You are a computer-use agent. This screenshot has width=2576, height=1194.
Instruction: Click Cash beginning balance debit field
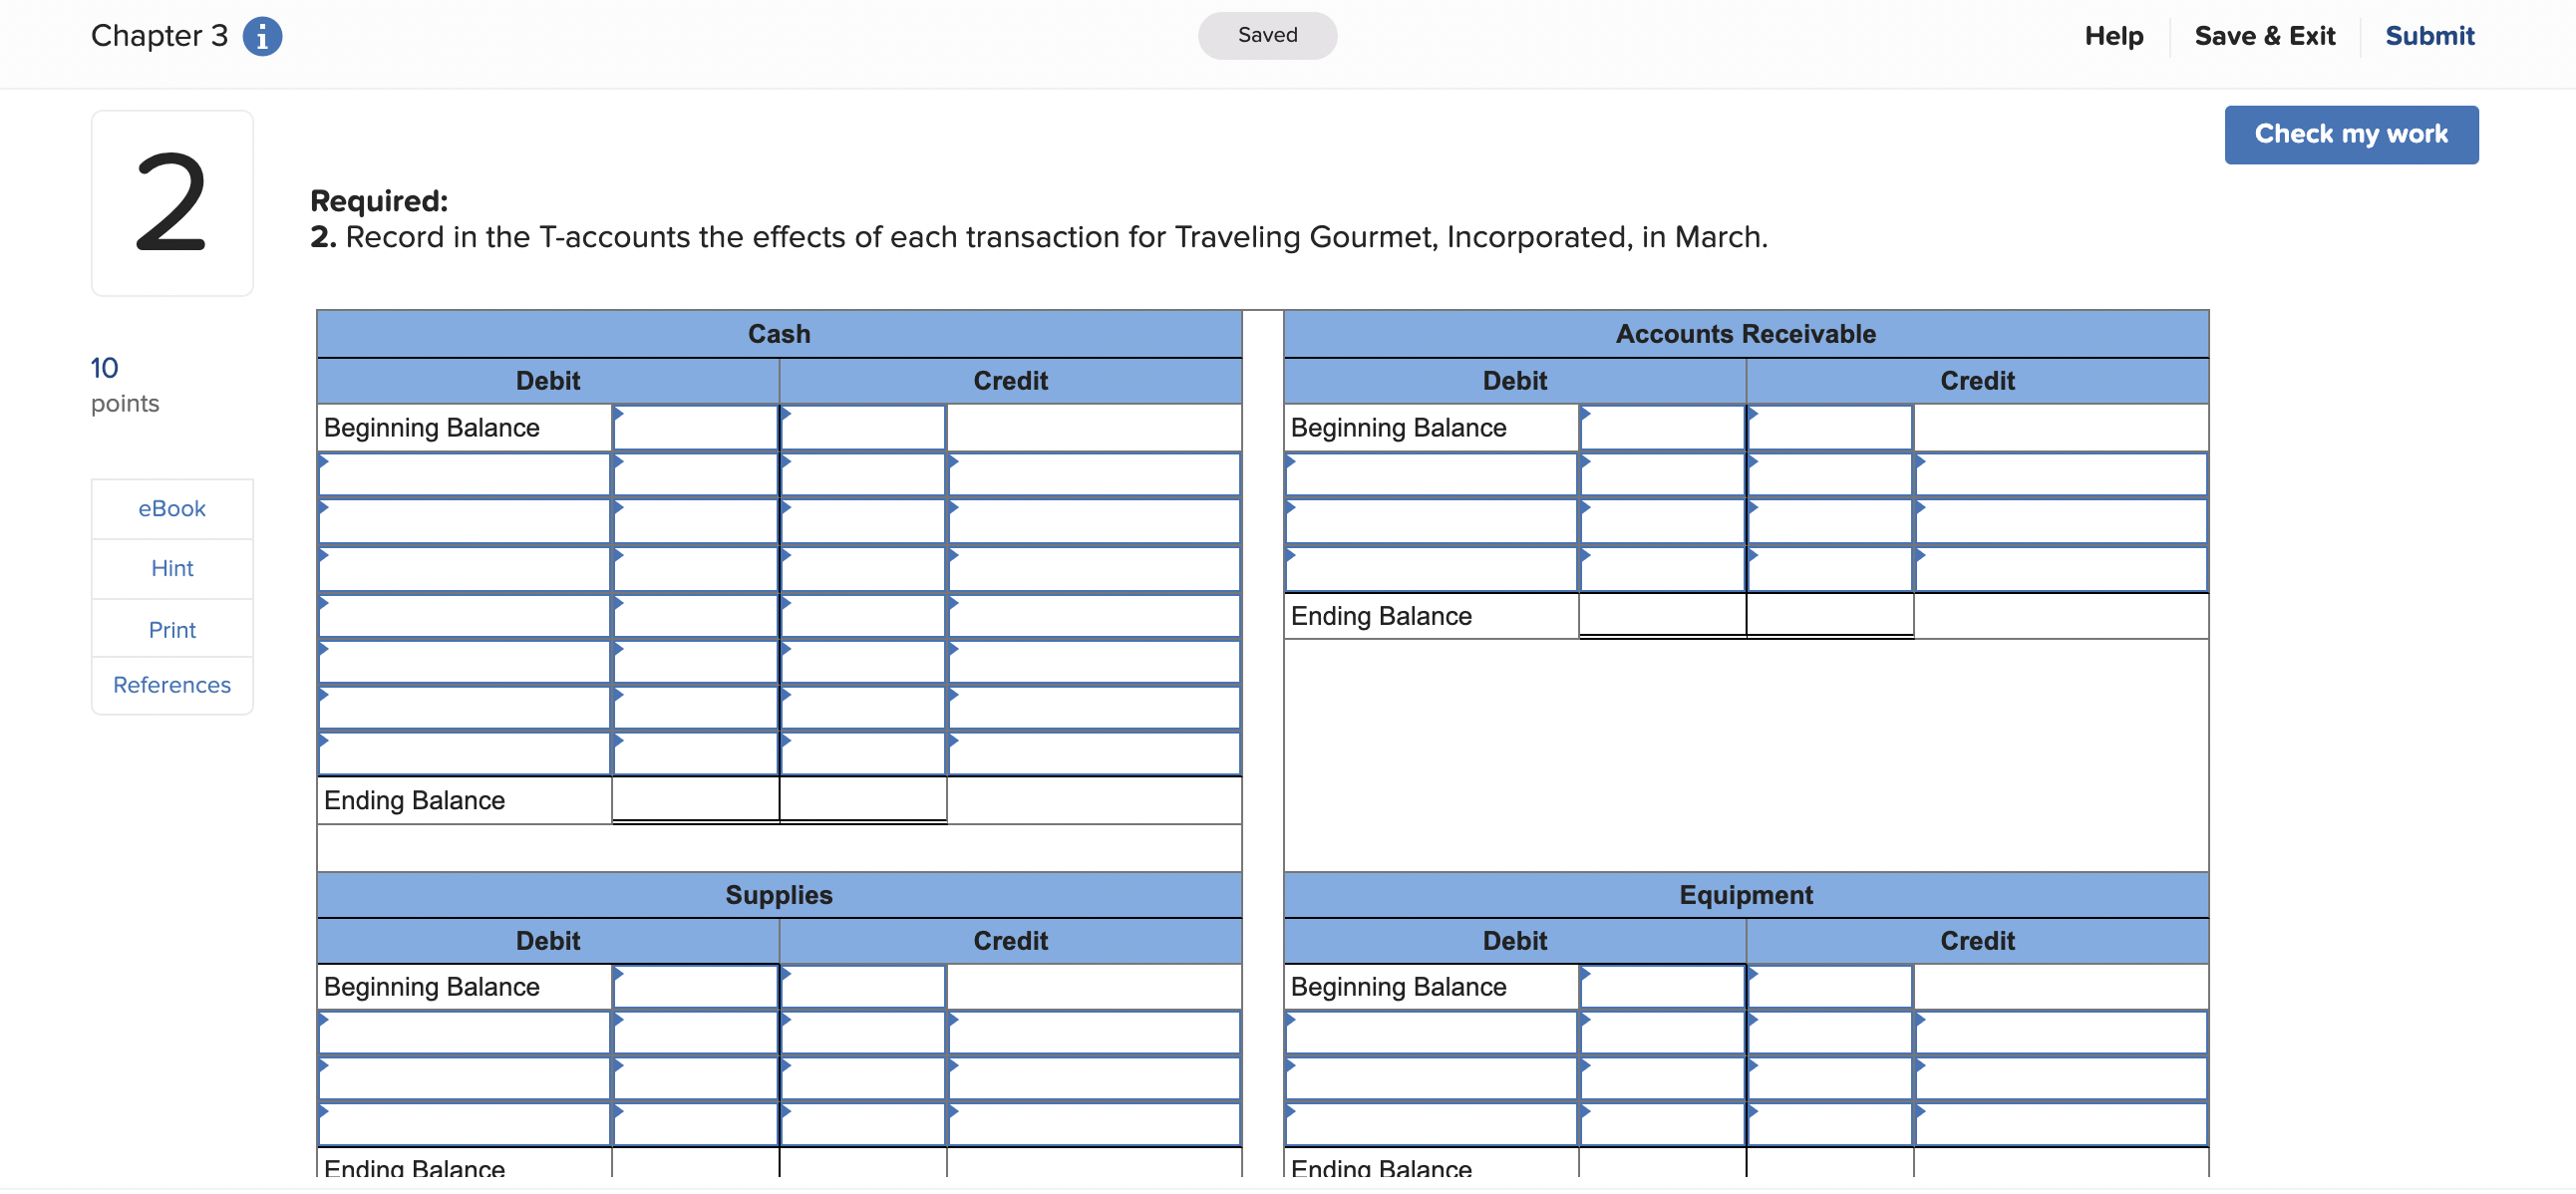(x=695, y=428)
